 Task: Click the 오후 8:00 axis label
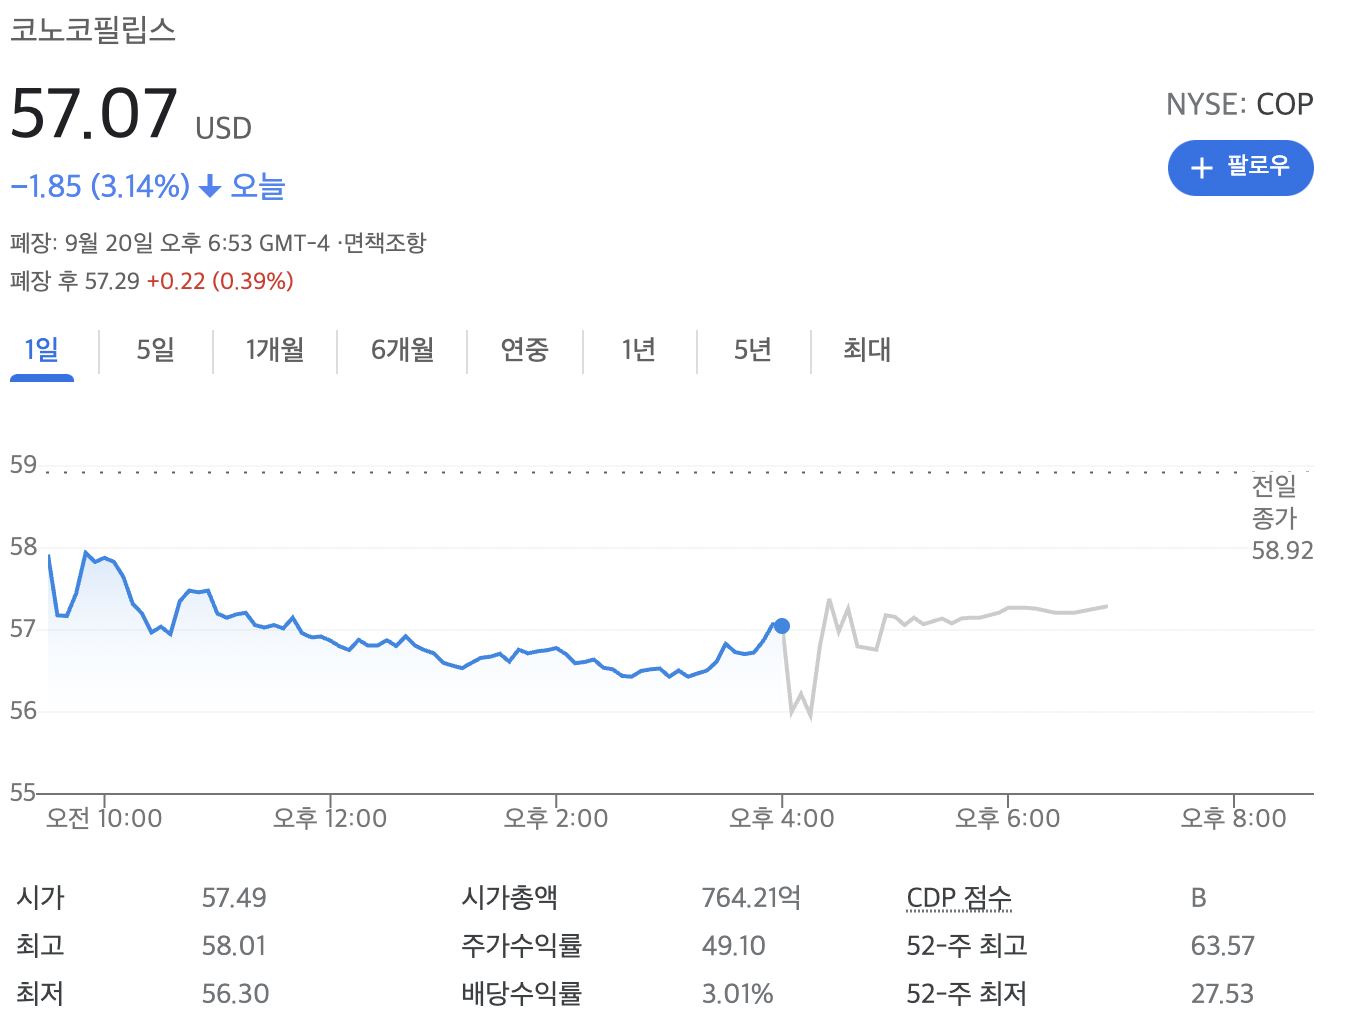pos(1234,819)
